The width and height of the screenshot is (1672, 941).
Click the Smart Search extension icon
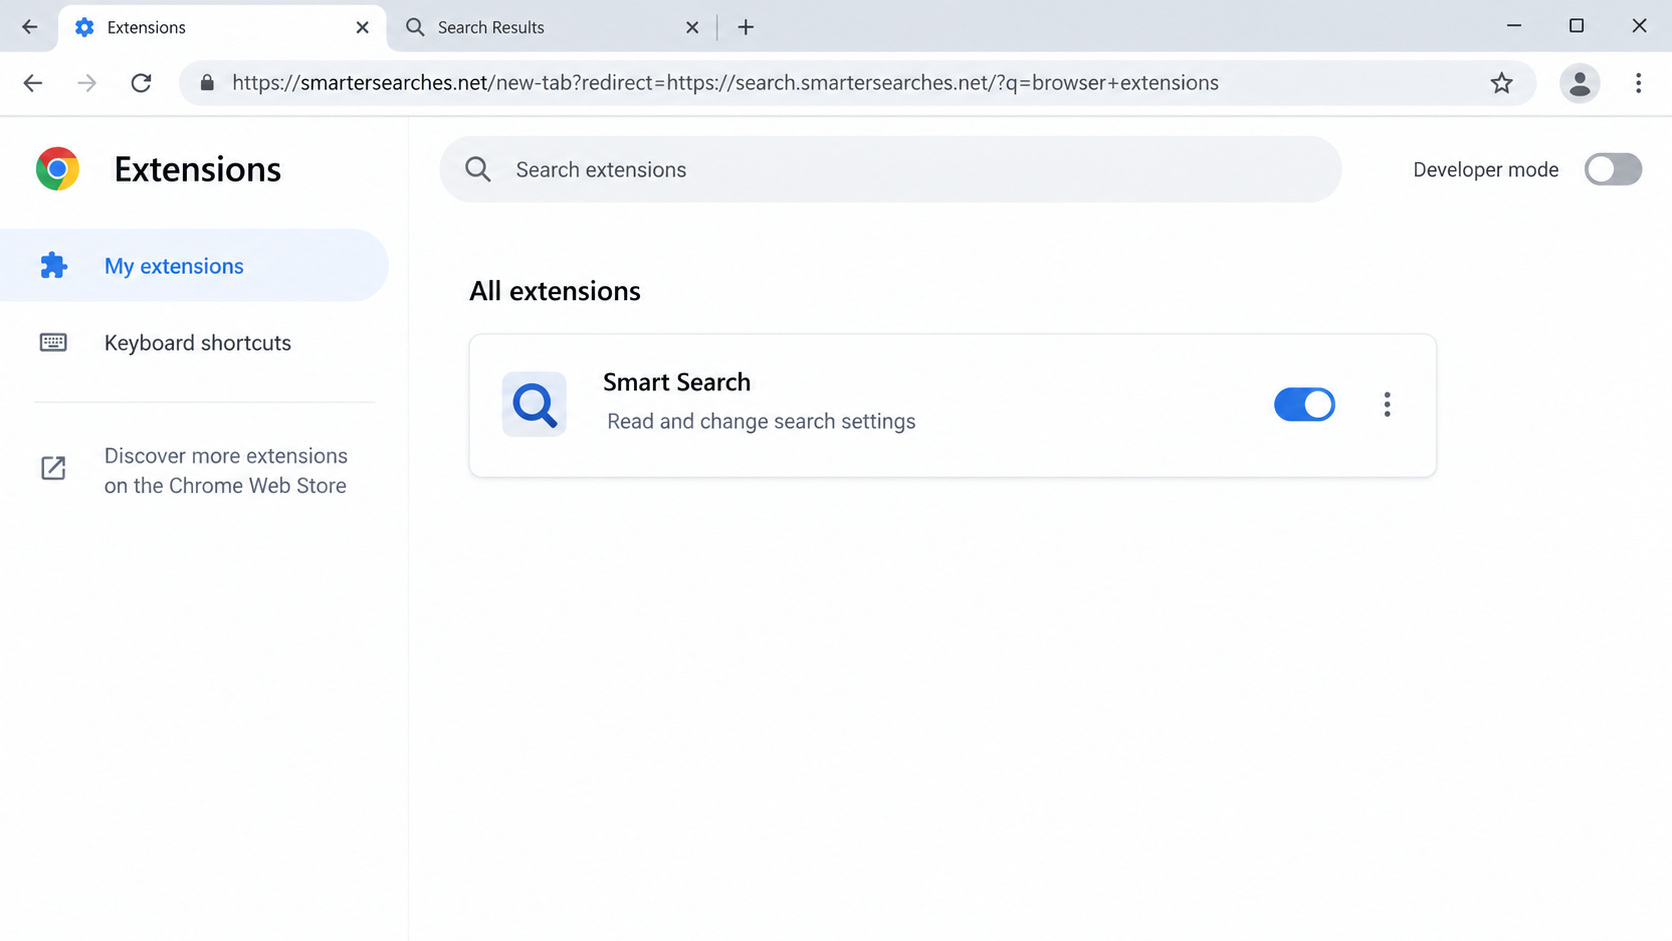pyautogui.click(x=534, y=404)
